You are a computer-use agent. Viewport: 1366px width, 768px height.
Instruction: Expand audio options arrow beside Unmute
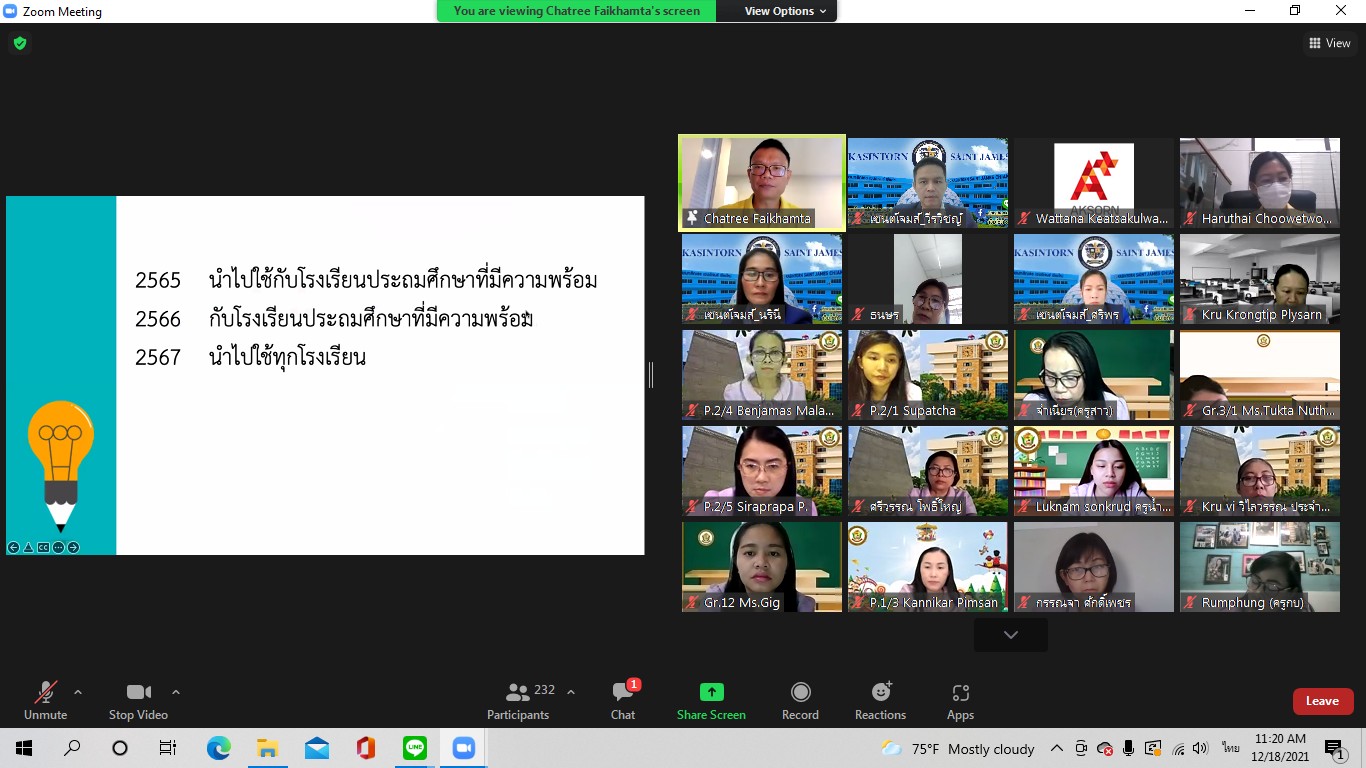(x=78, y=692)
